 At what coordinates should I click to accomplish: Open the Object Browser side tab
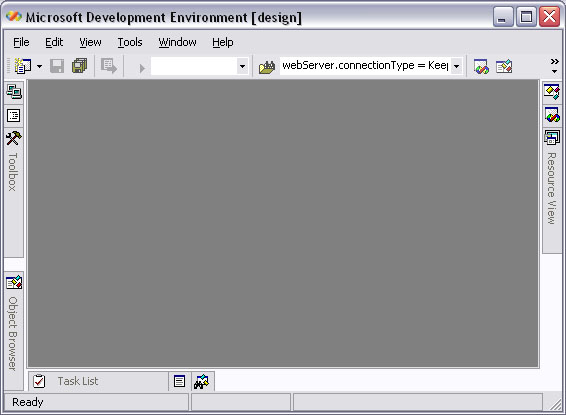(14, 330)
